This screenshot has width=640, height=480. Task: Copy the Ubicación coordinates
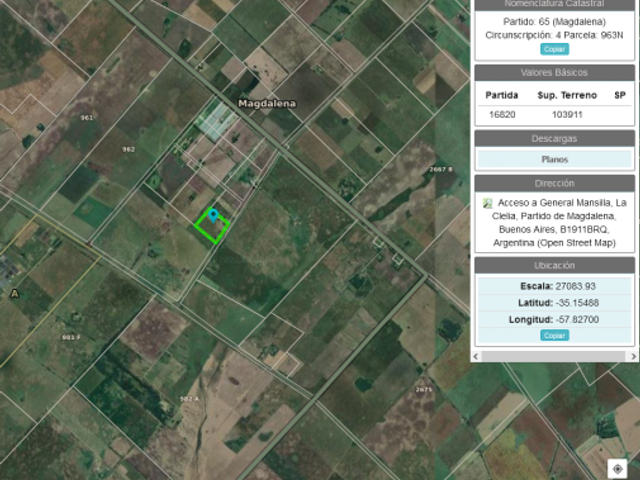tap(554, 335)
